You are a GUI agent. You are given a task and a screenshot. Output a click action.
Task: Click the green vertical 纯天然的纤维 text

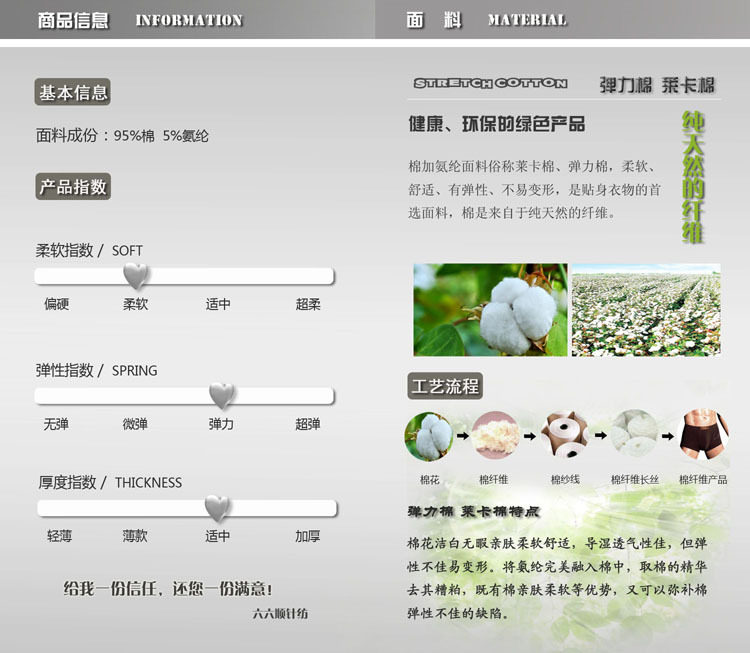(x=693, y=177)
